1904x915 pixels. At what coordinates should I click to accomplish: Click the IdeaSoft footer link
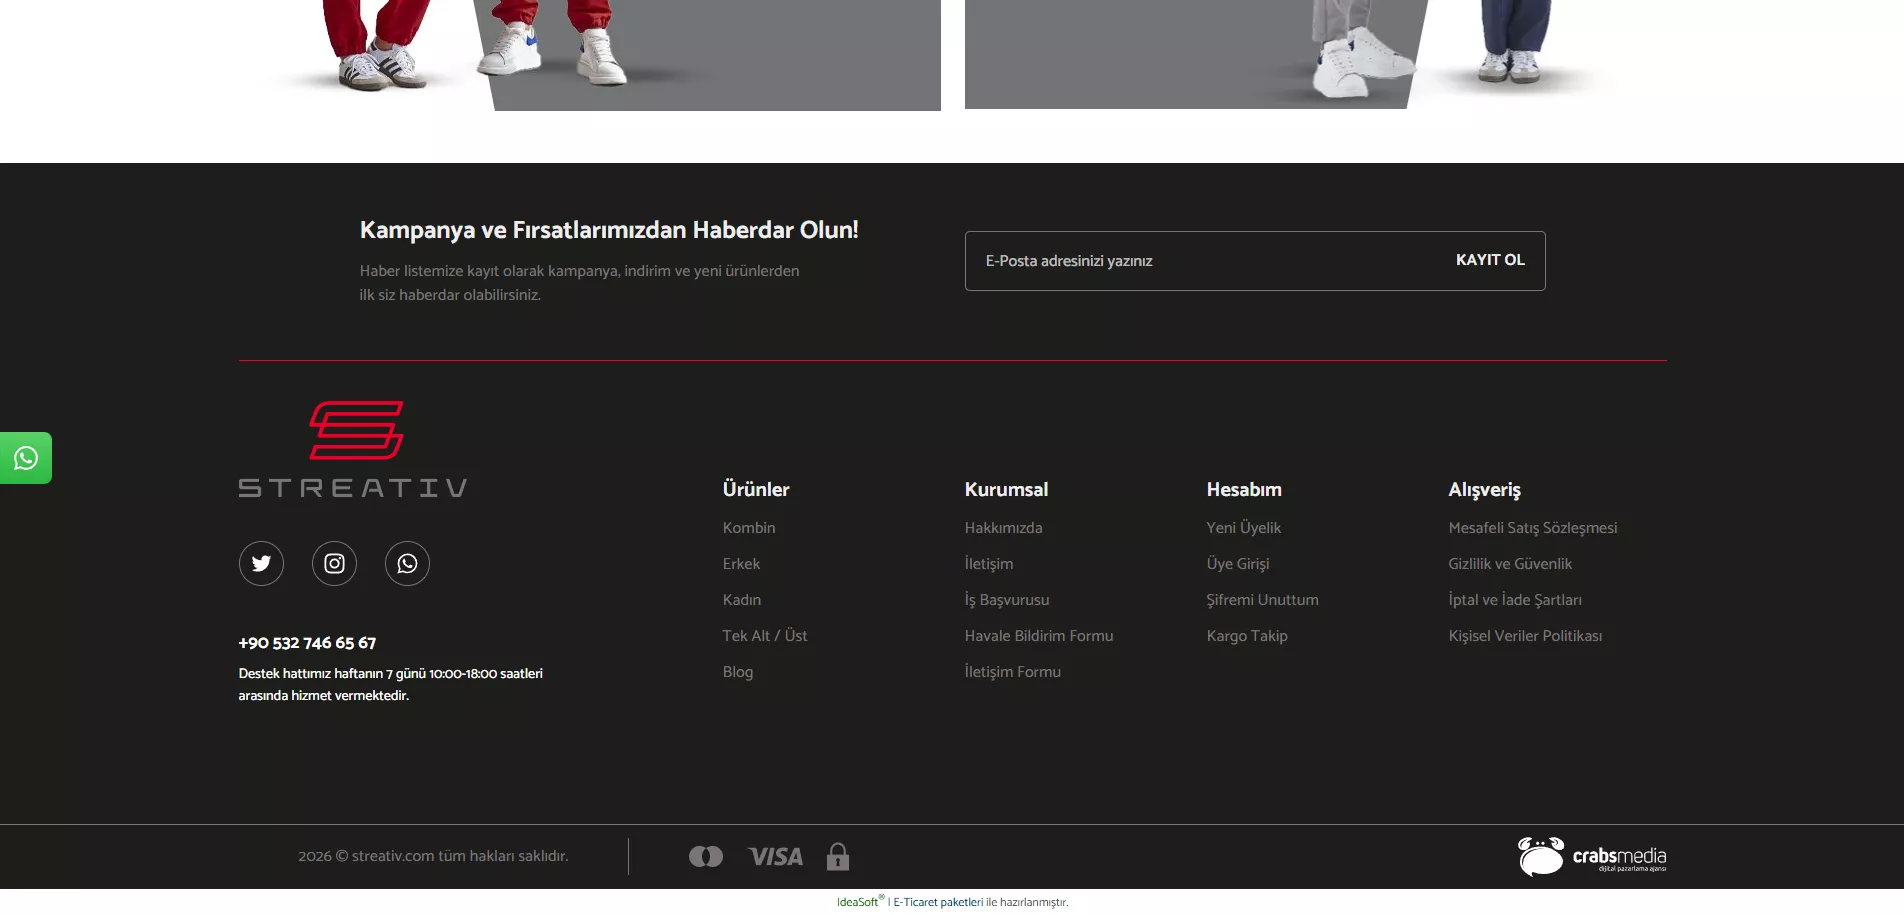(857, 902)
